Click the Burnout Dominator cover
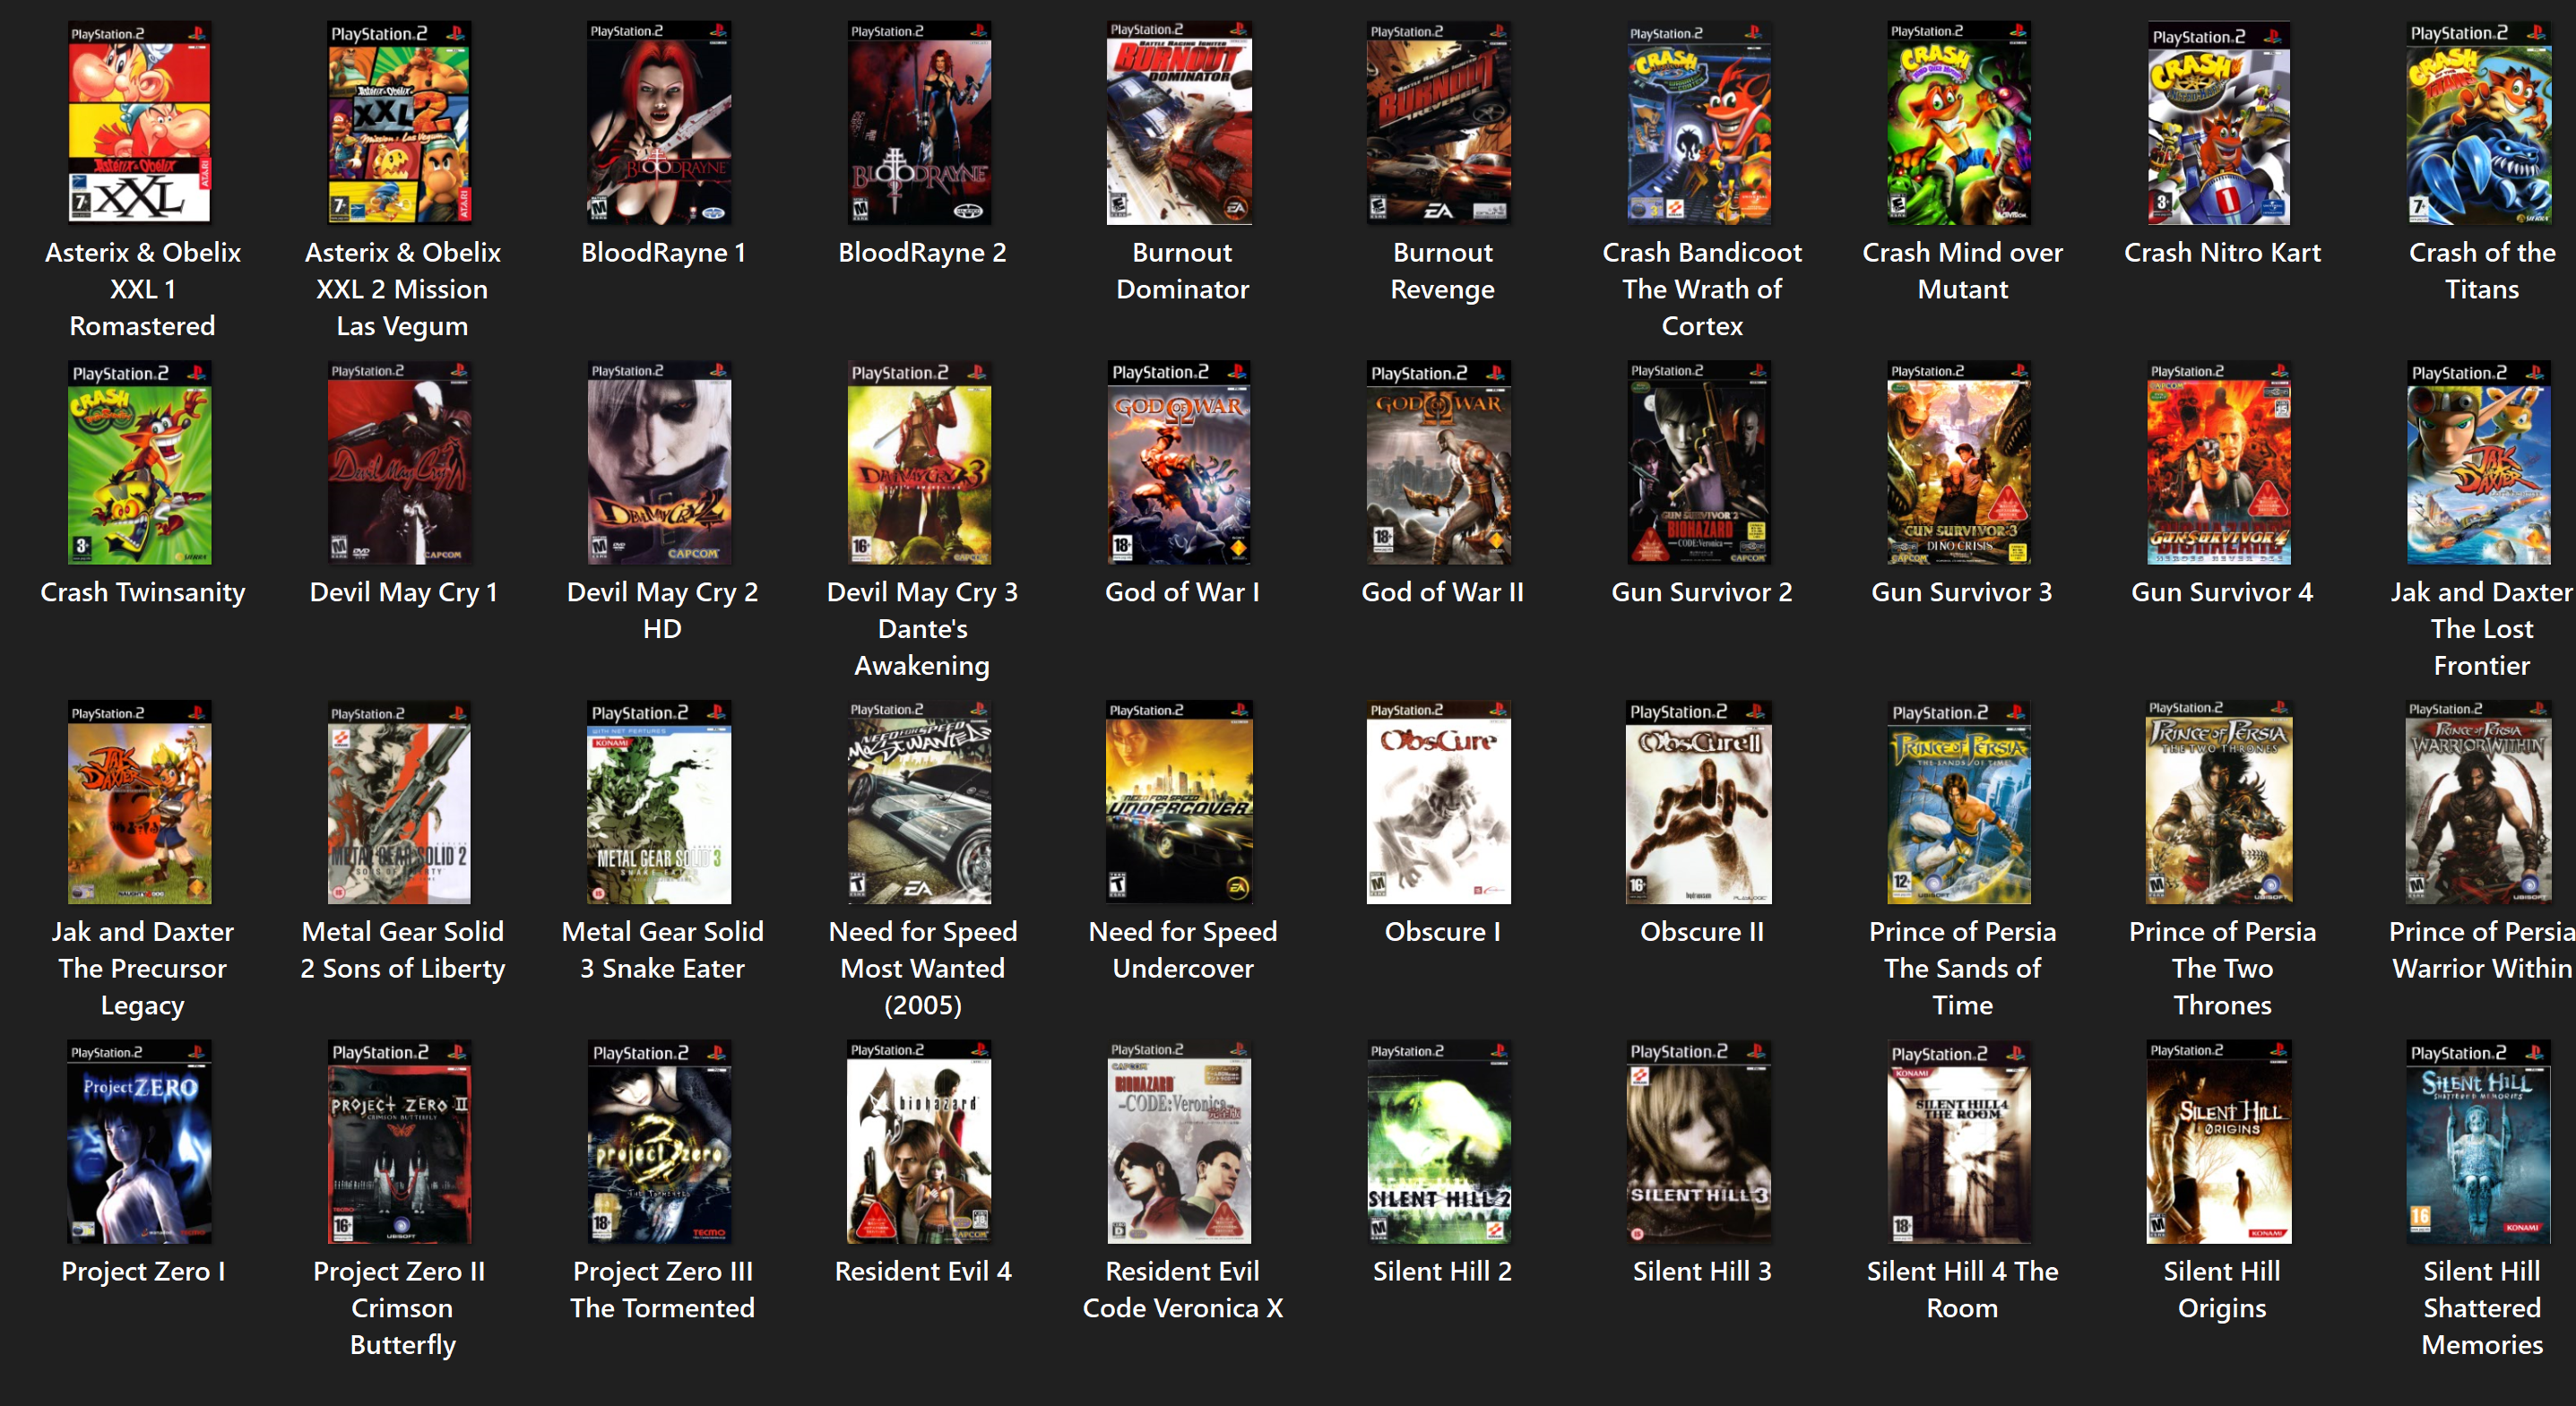The width and height of the screenshot is (2576, 1406). point(1179,123)
